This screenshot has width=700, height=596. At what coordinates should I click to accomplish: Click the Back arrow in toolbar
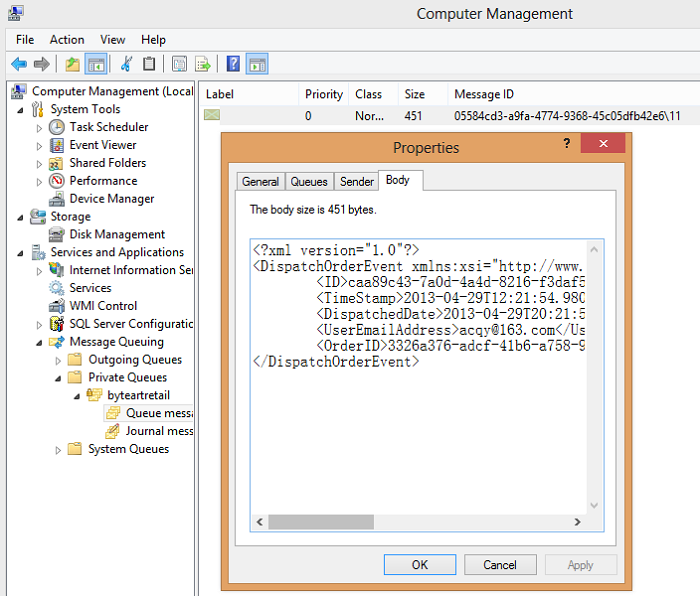coord(19,64)
